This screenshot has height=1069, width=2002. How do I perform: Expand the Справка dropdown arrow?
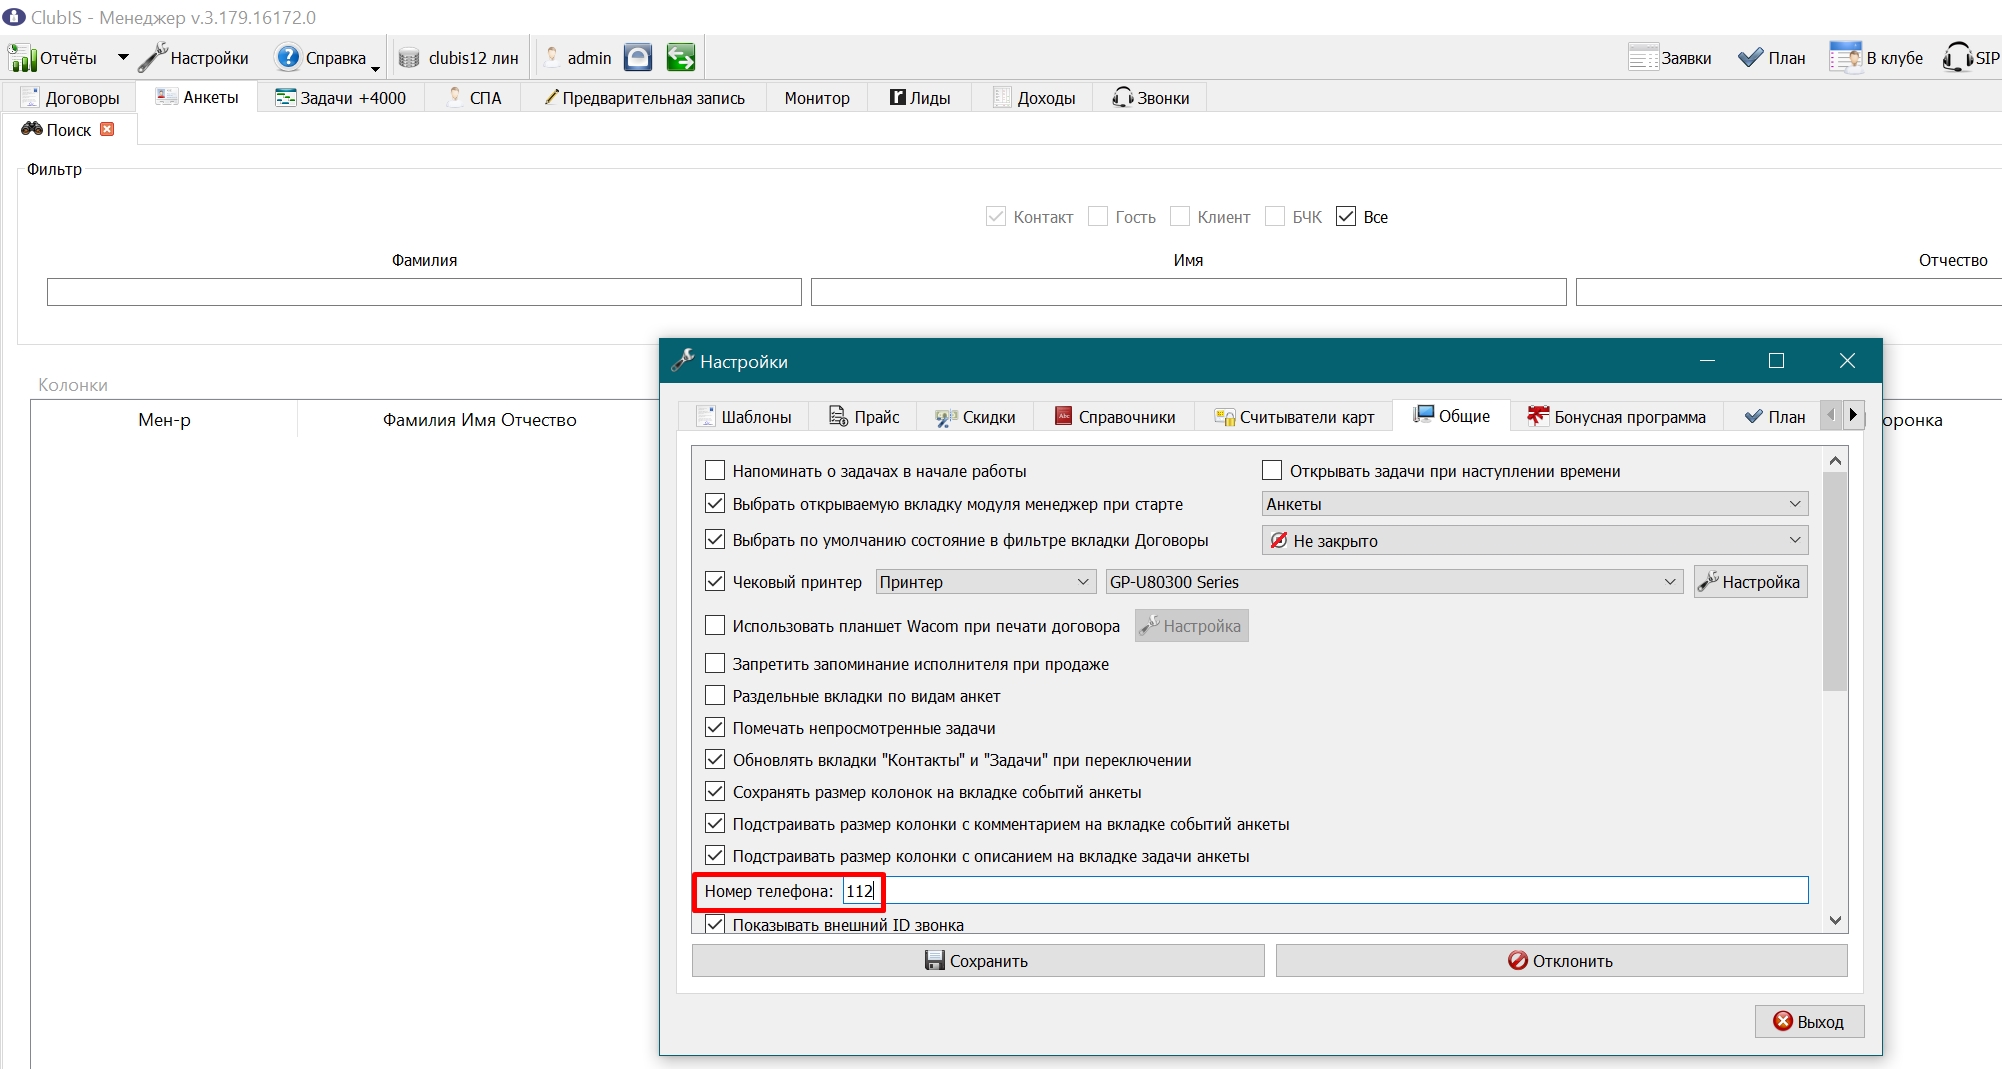click(375, 68)
